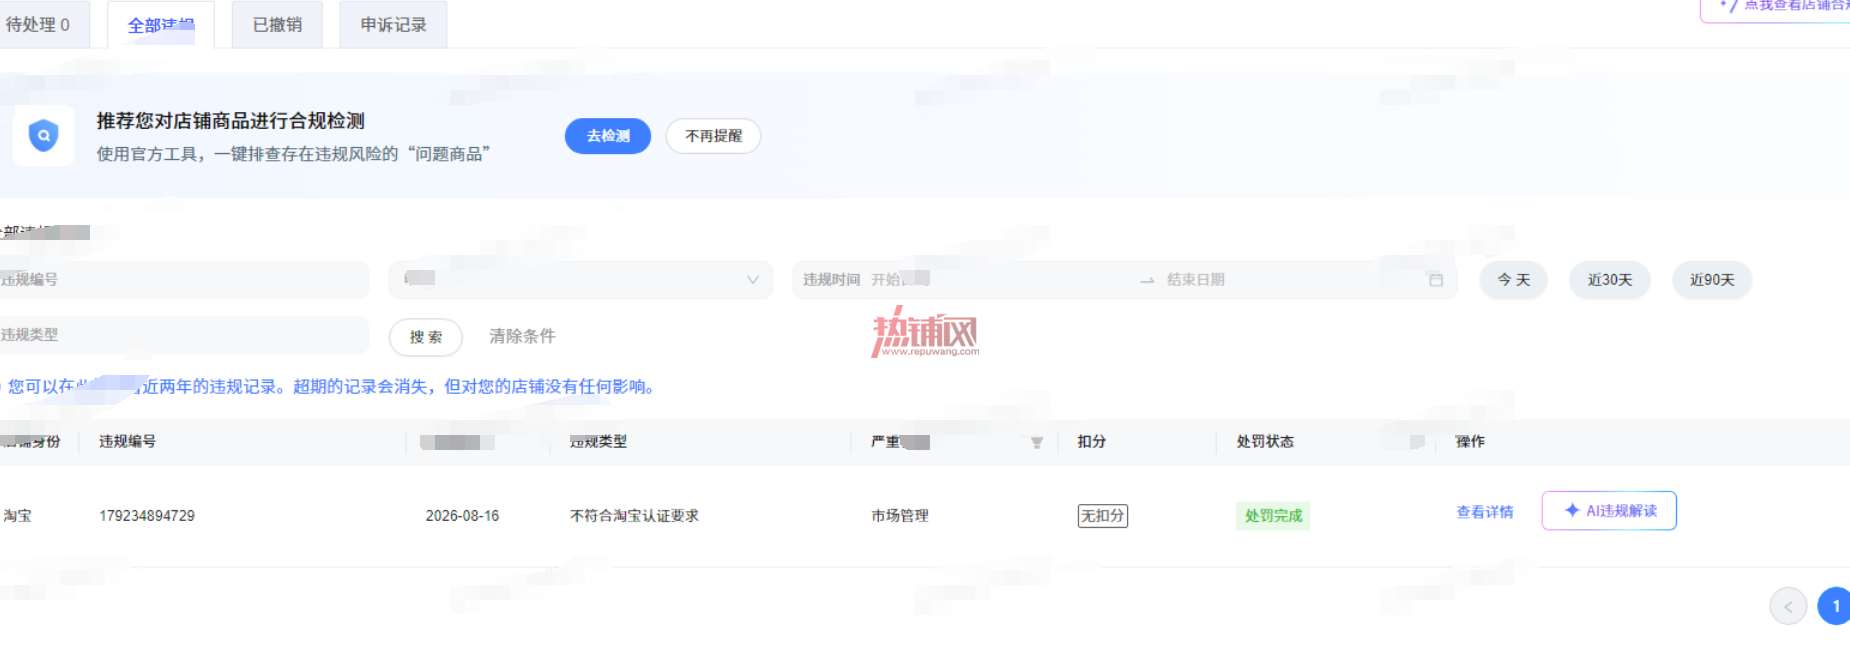Click the AI sparkle violation interpretation button
1850x663 pixels.
tap(1609, 511)
